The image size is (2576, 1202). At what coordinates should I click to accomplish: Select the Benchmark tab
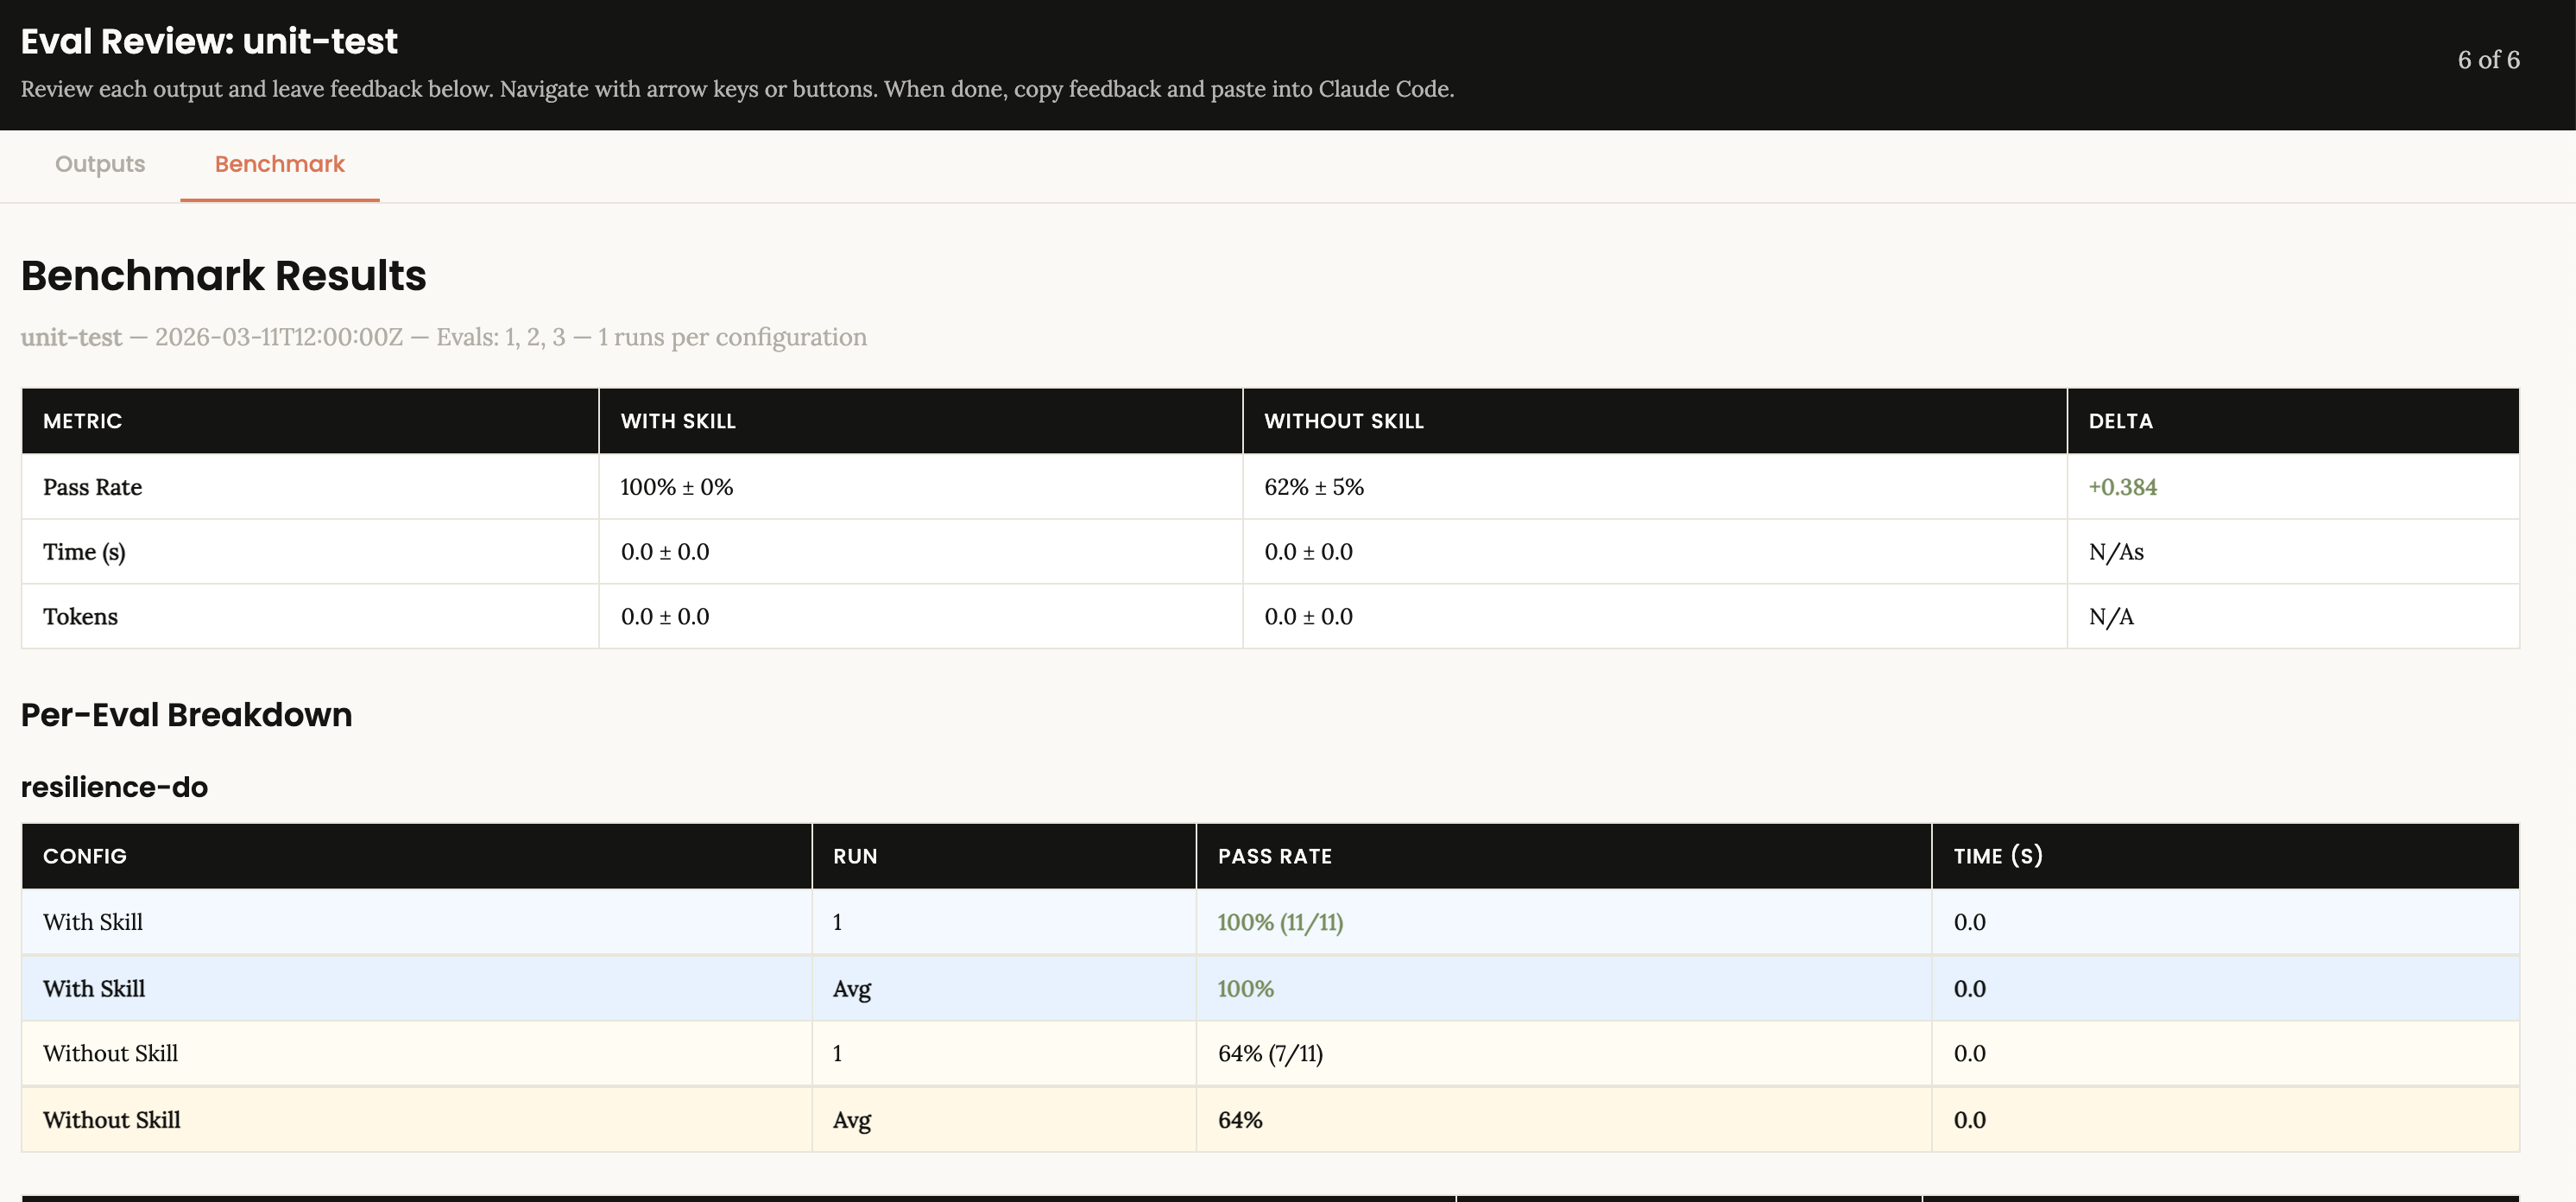[x=279, y=164]
